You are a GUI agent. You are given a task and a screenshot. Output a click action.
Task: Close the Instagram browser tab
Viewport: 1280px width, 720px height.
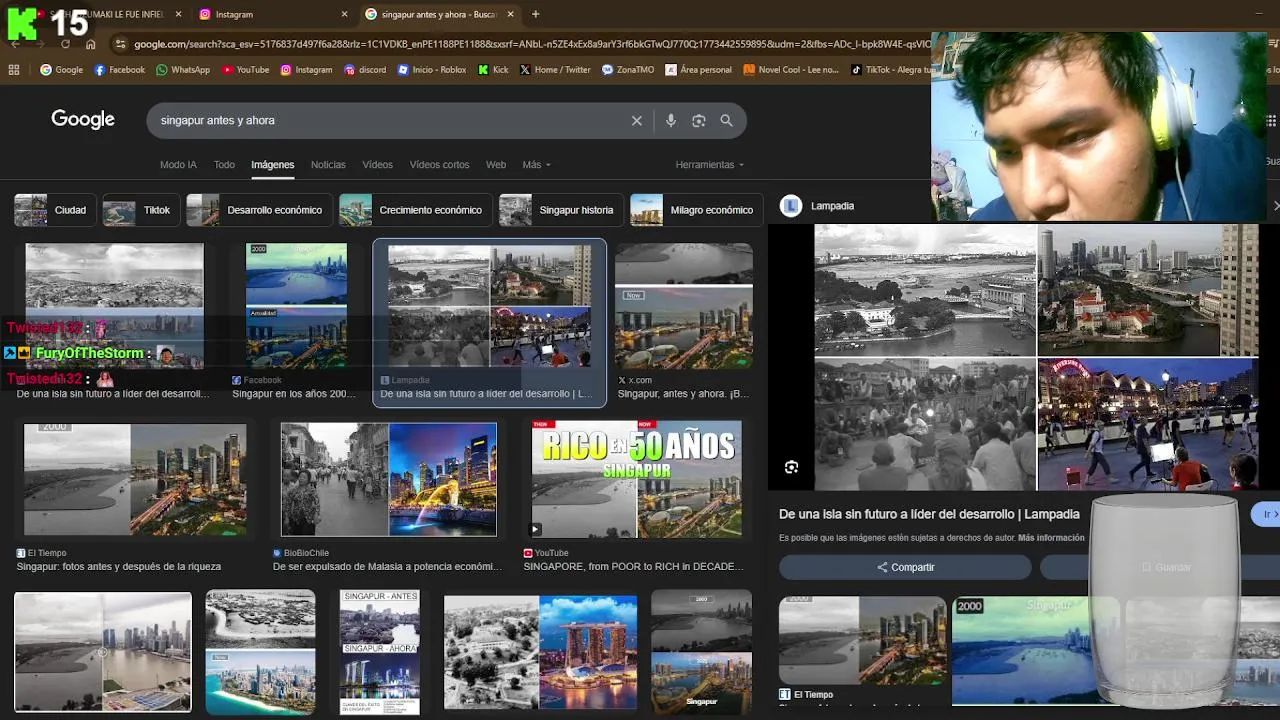(x=345, y=14)
